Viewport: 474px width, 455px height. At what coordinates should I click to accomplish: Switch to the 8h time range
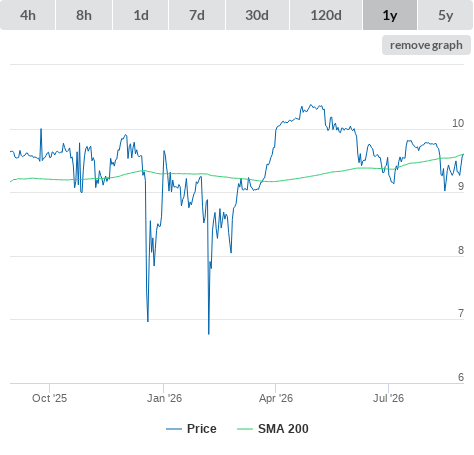point(84,15)
